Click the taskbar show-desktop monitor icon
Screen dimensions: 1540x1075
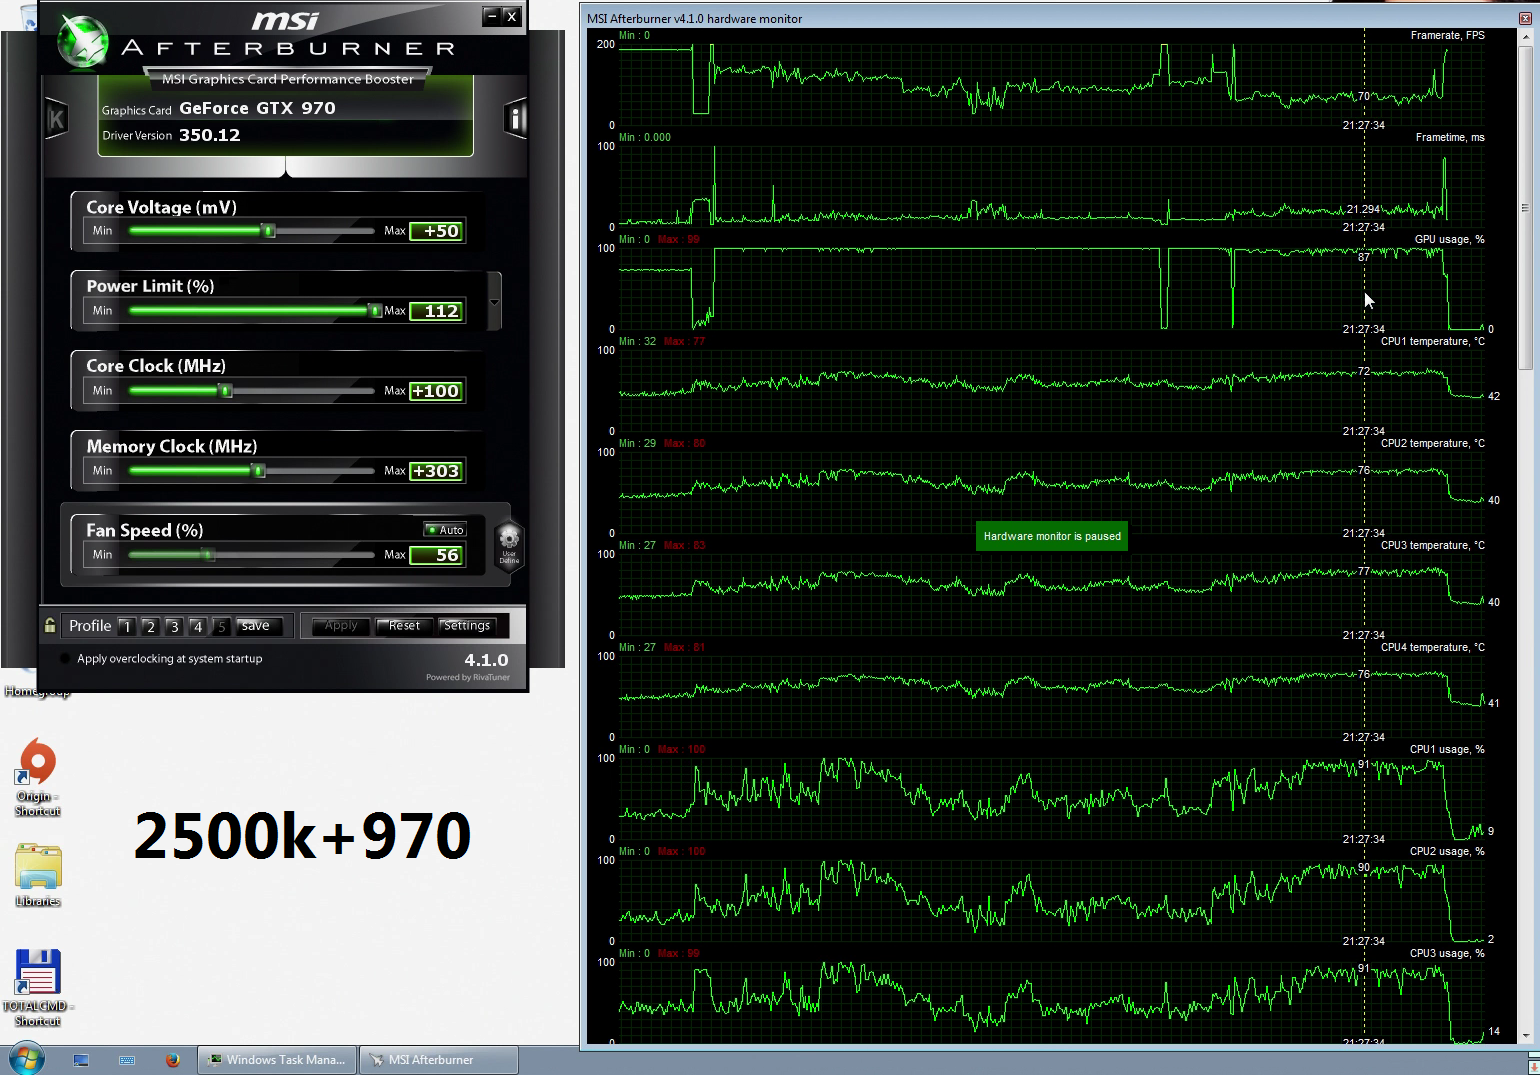(x=81, y=1060)
